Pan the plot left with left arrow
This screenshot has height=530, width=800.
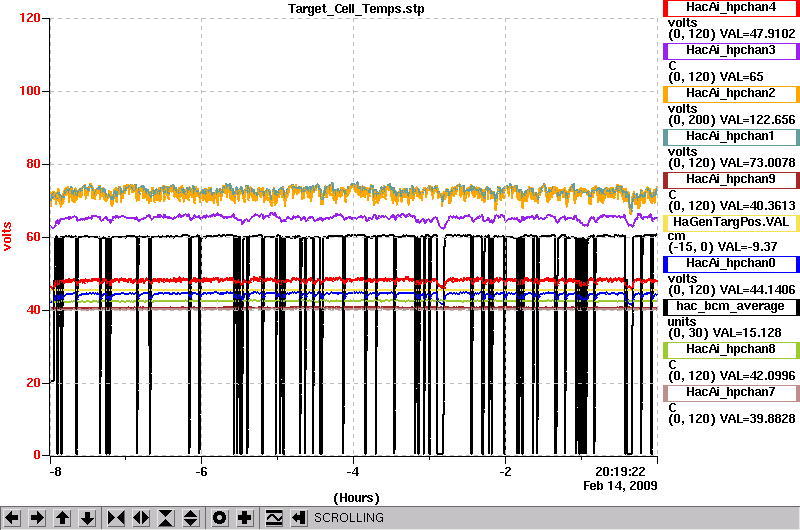click(x=12, y=518)
